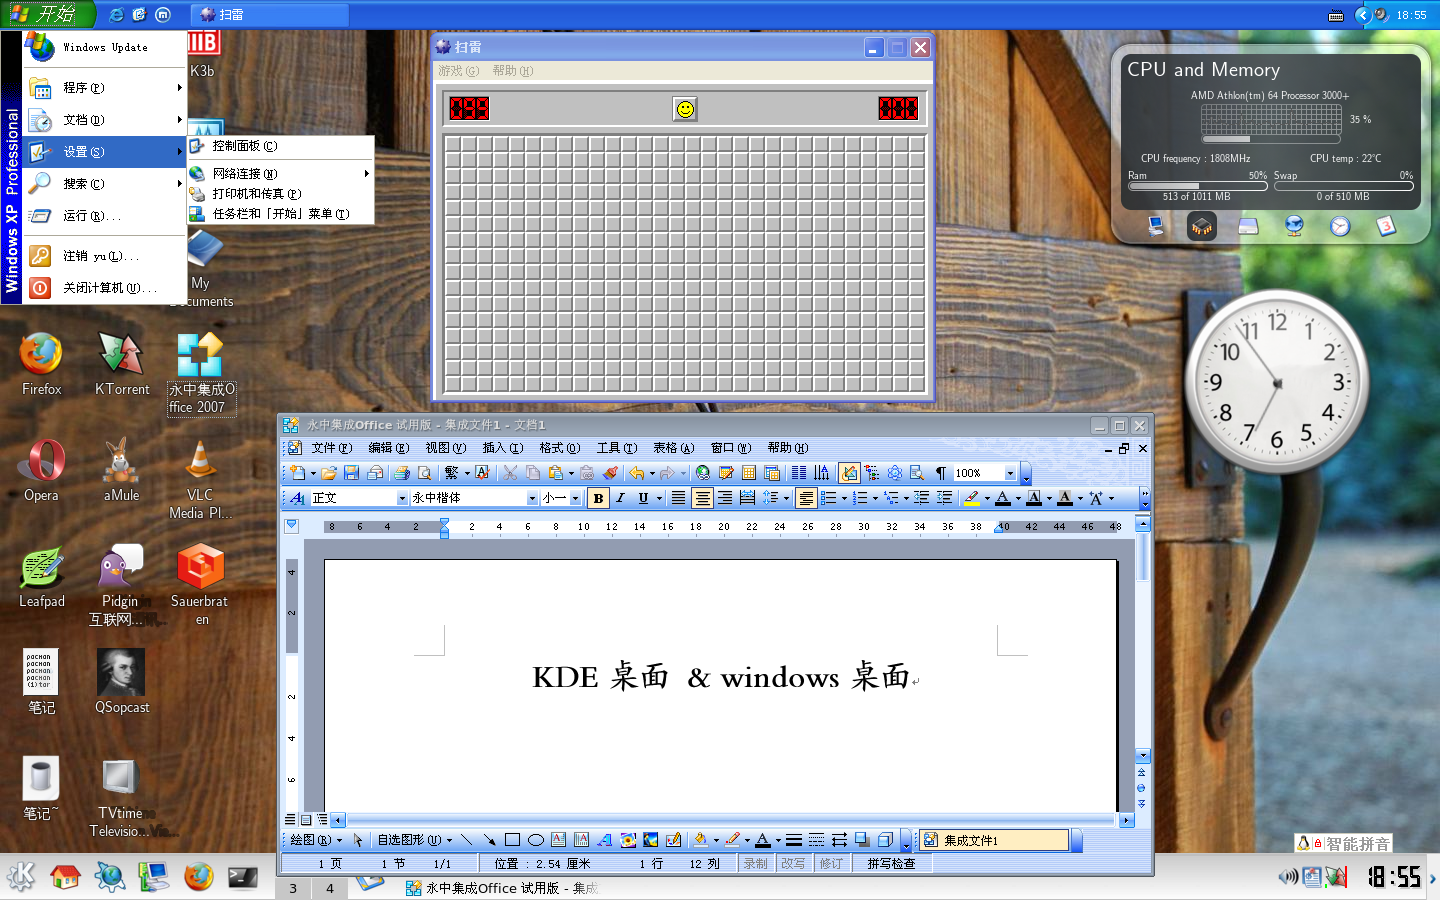The width and height of the screenshot is (1440, 900).
Task: Open the 游戏 menu in Minesweeper
Action: tap(458, 71)
